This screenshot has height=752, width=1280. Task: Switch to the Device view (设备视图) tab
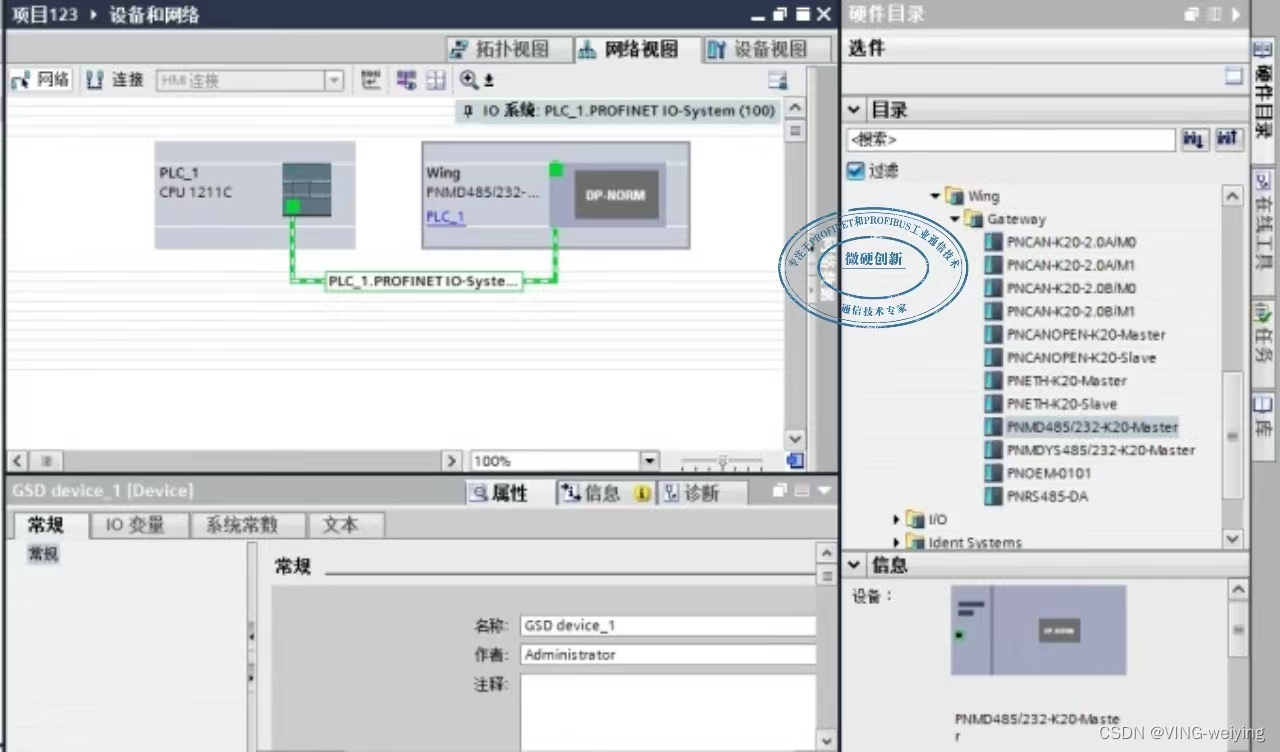(x=767, y=49)
